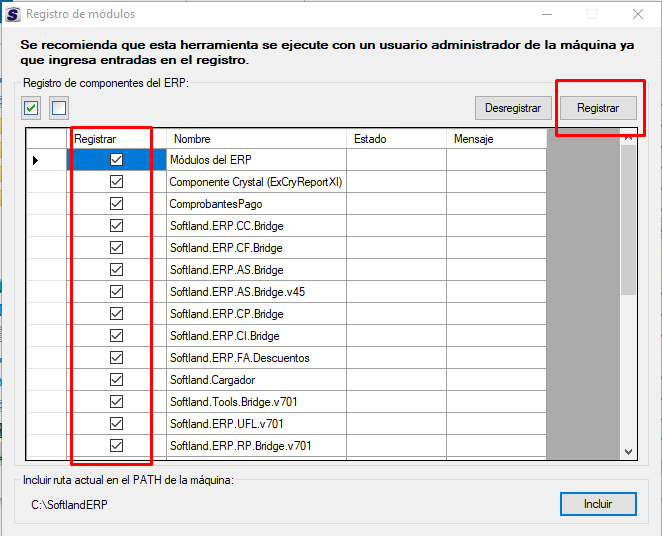Toggle Softland.ERP.RP.Bridge.v701 checkbox
This screenshot has height=536, width=662.
coord(117,445)
